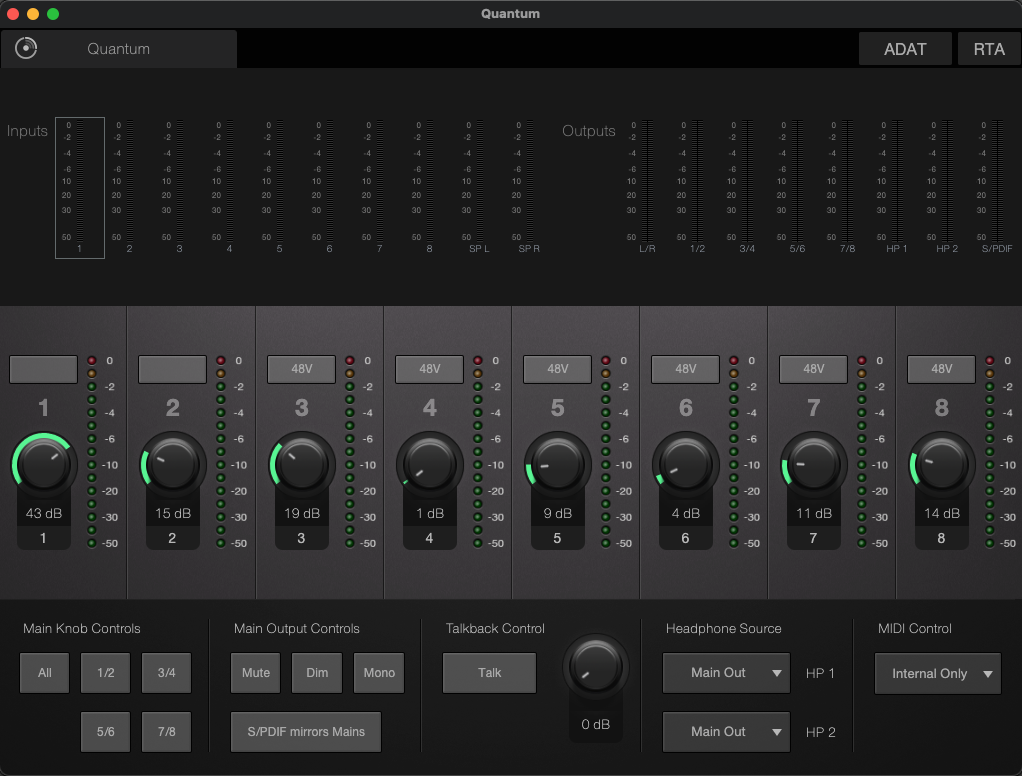Toggle phantom power on channel 2
This screenshot has width=1022, height=776.
click(x=172, y=369)
